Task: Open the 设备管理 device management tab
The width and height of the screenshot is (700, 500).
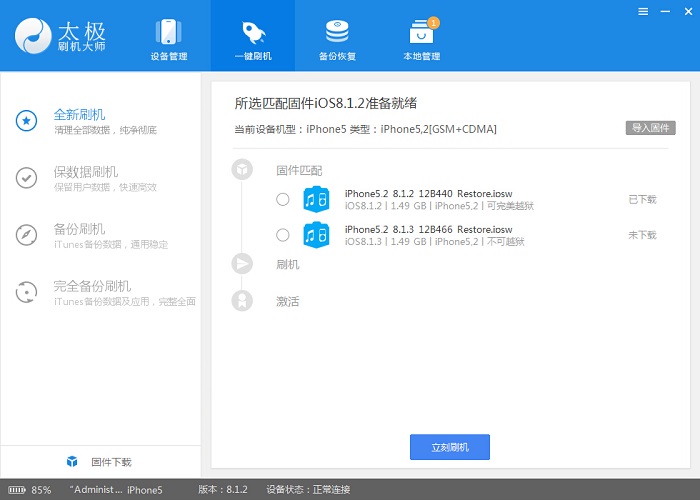Action: pyautogui.click(x=168, y=38)
